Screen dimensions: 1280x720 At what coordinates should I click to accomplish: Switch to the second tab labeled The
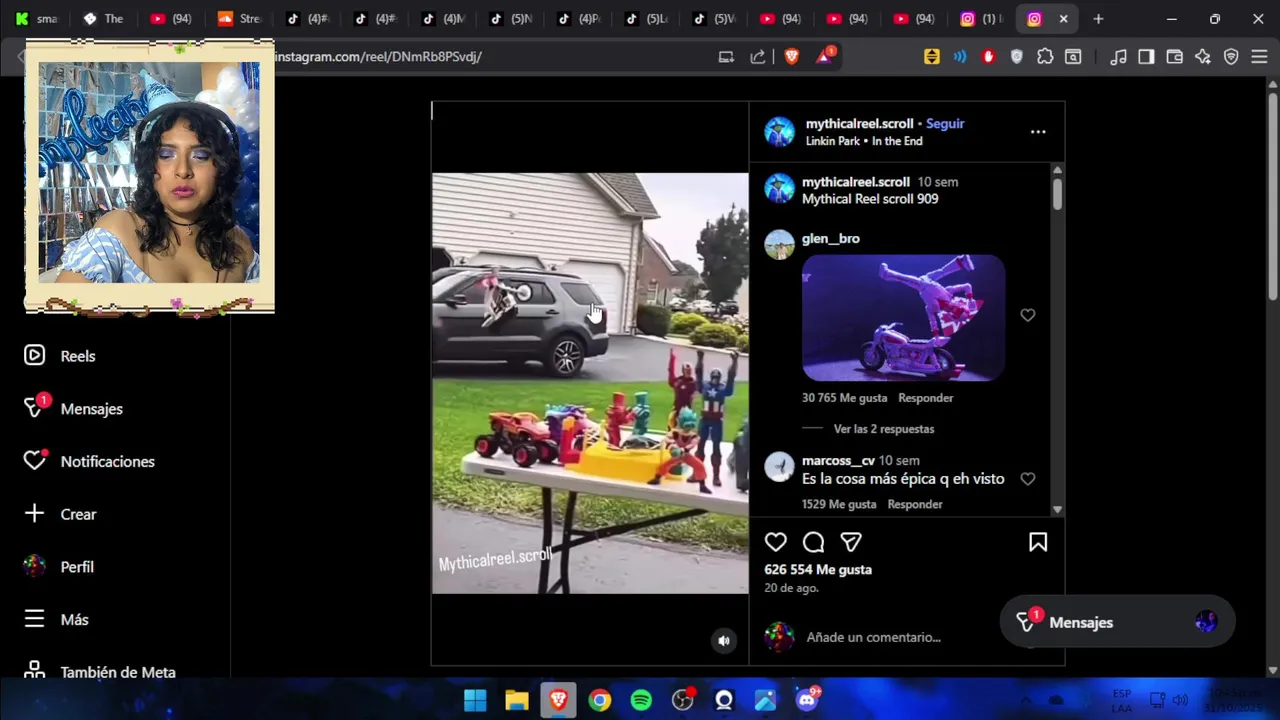104,19
